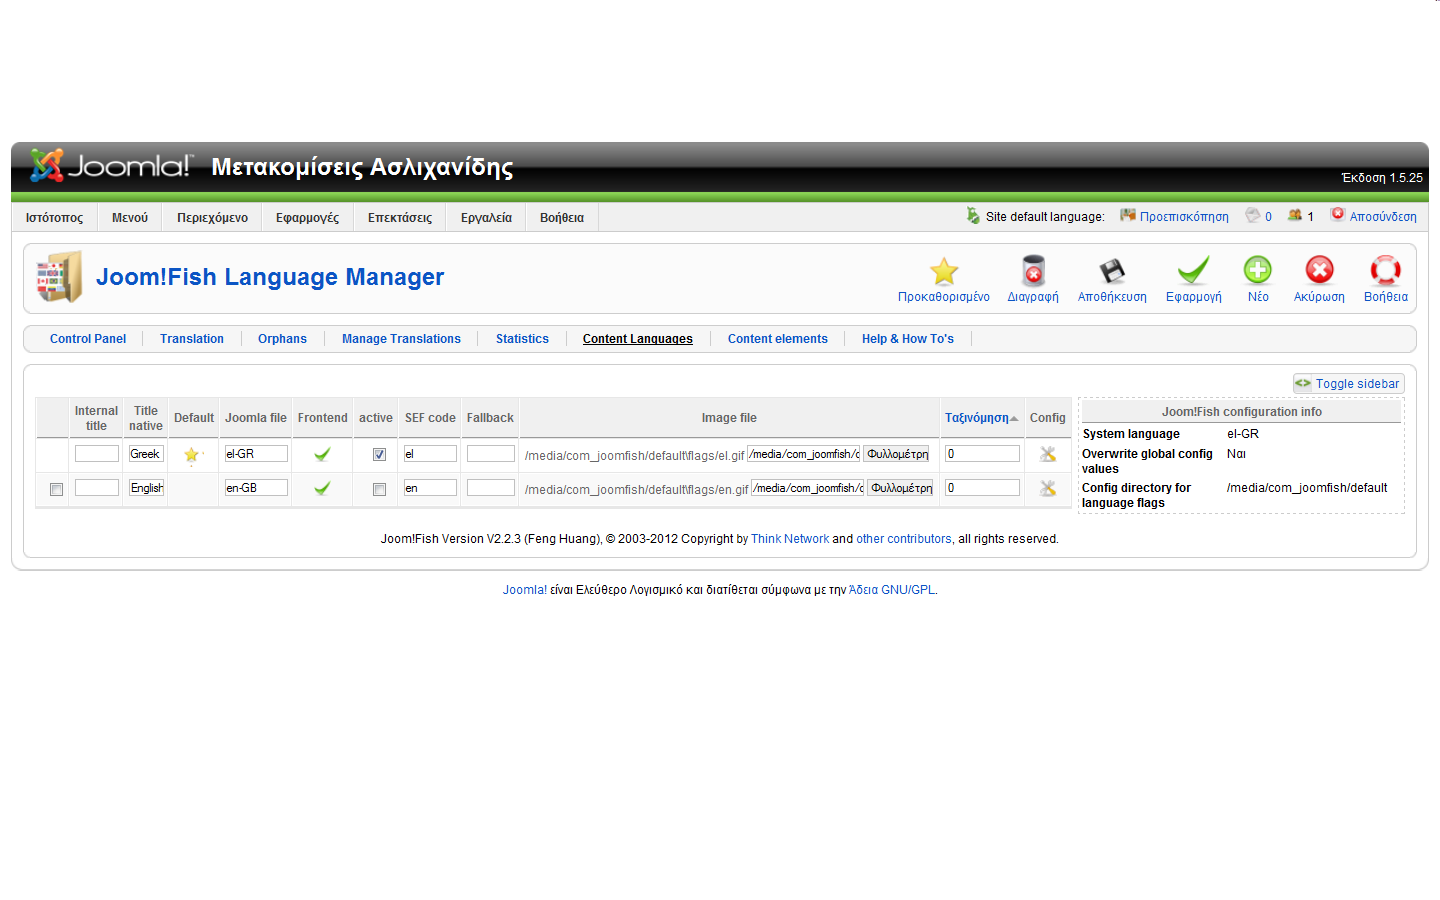Click the Site default language icon
This screenshot has height=900, width=1440.
973,215
